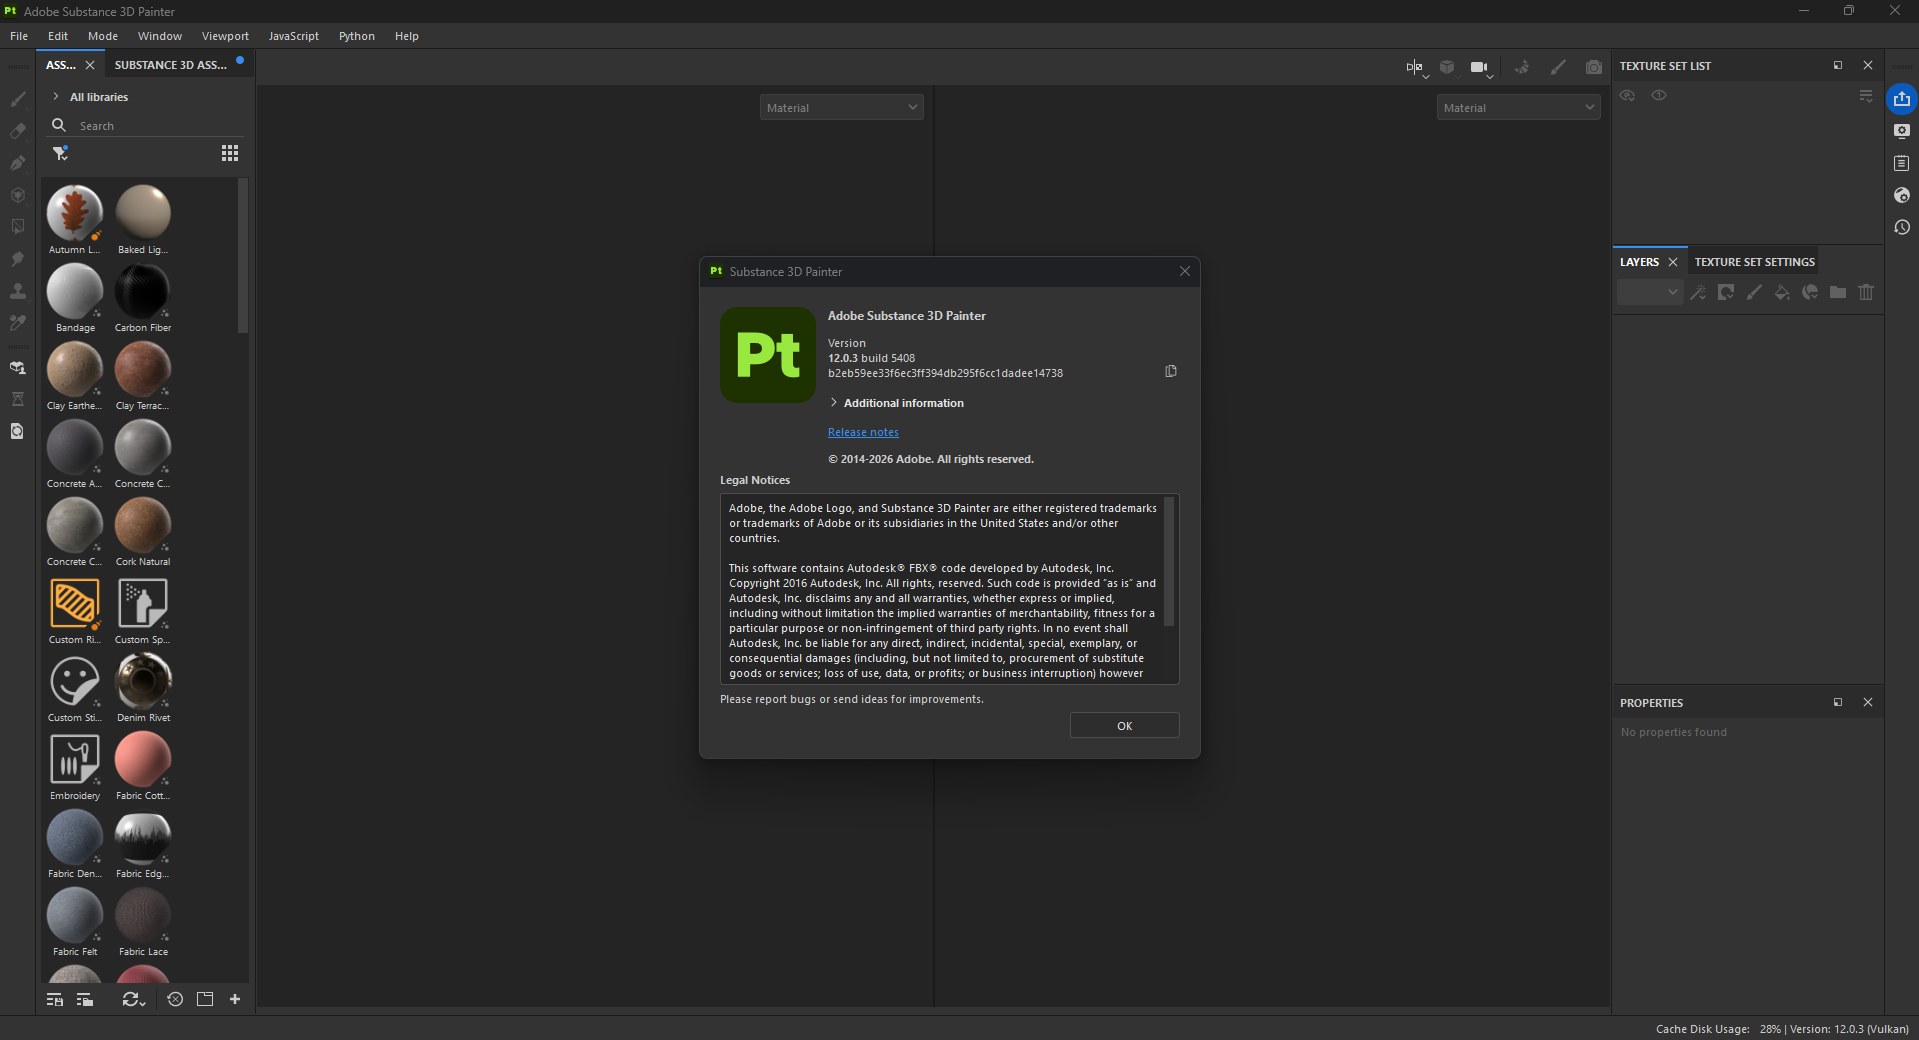This screenshot has height=1040, width=1919.
Task: Click the Legal Notices scrollbar
Action: [1170, 562]
